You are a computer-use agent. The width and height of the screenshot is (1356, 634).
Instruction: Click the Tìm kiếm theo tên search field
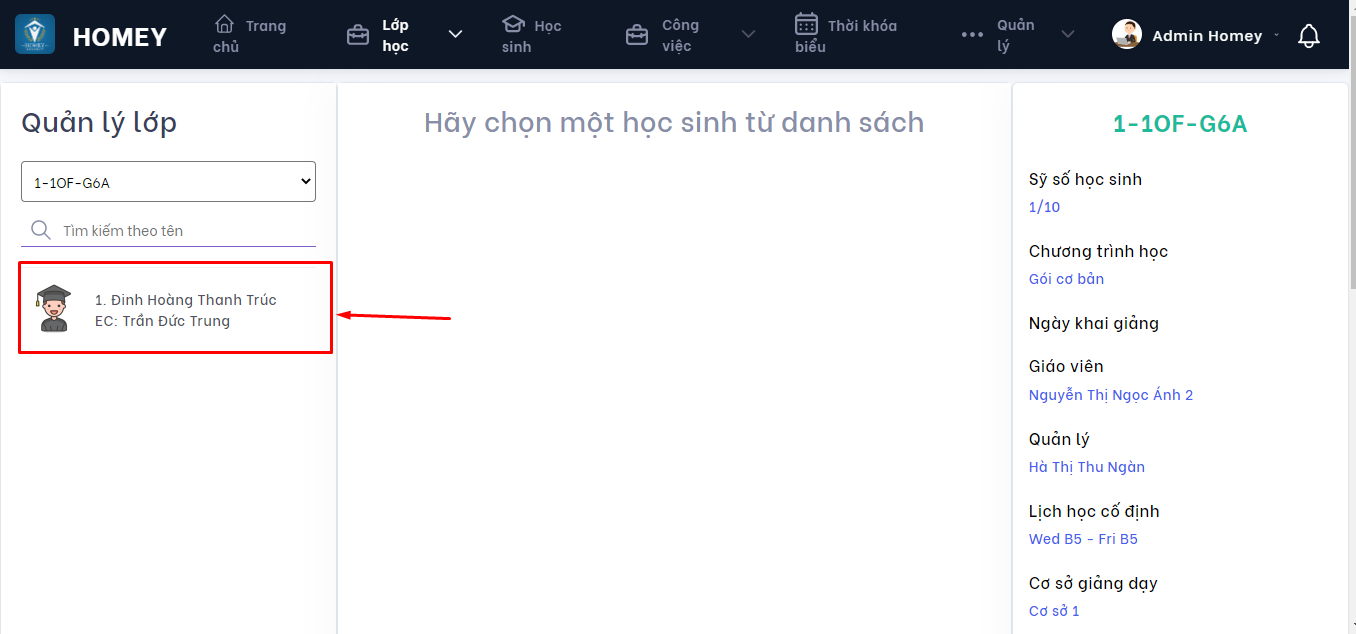tap(180, 229)
